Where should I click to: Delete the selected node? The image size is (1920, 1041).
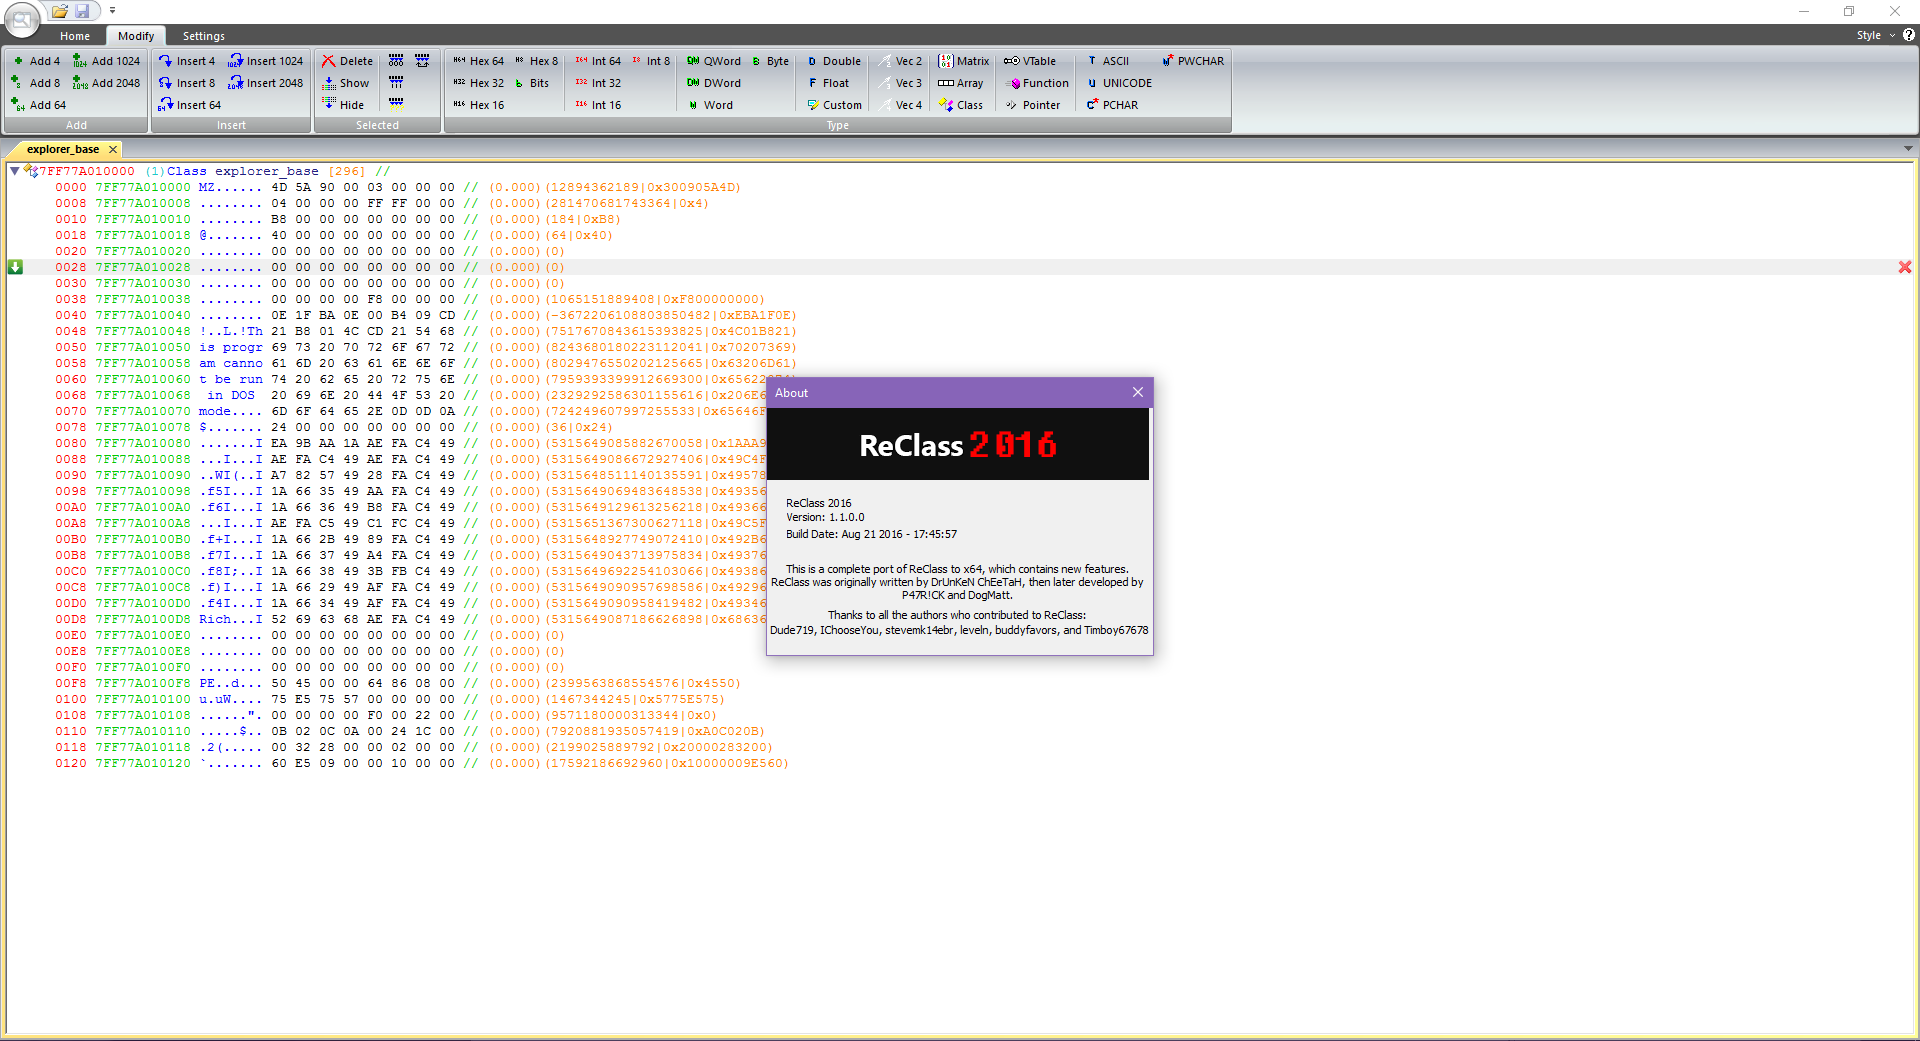(x=346, y=61)
